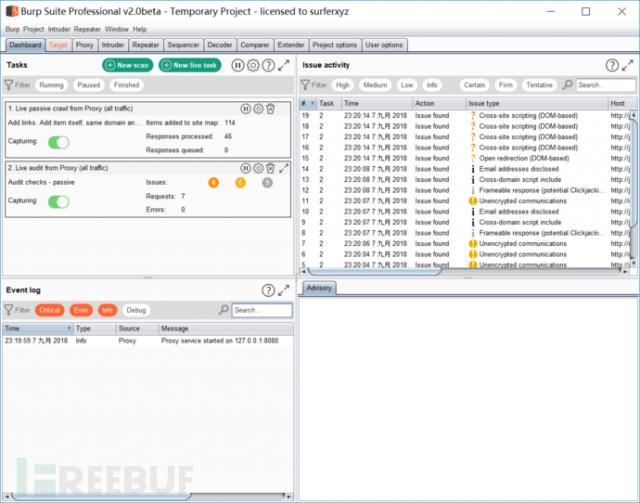Screen dimensions: 640x503
Task: Sort event log by Time column header
Action: (38, 328)
